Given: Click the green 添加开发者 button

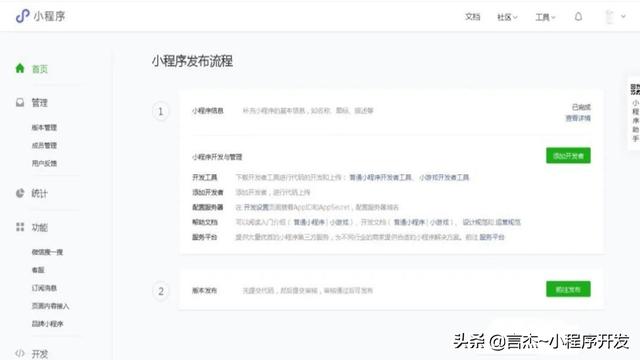Looking at the screenshot, I should tap(568, 156).
